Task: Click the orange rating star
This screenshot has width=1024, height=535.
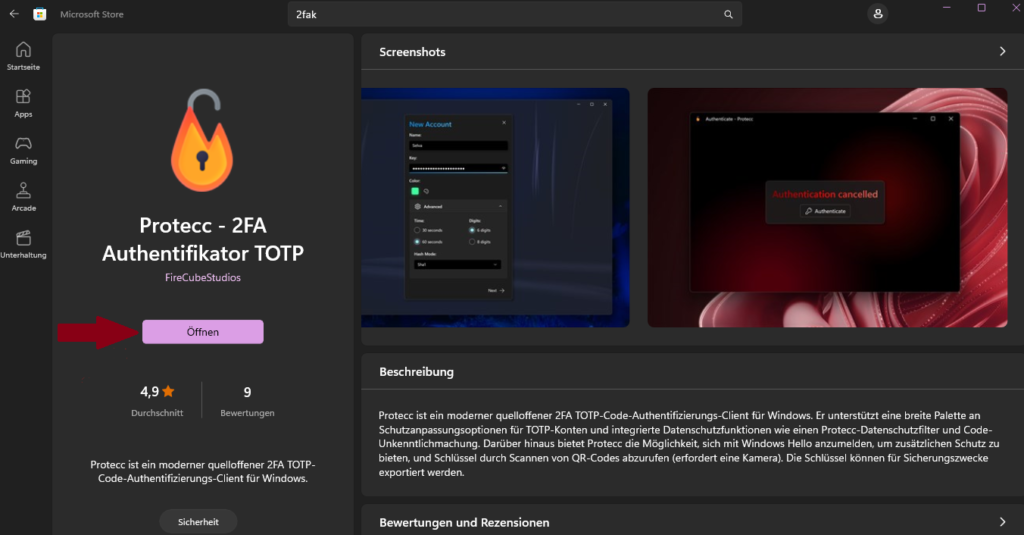Action: coord(168,391)
